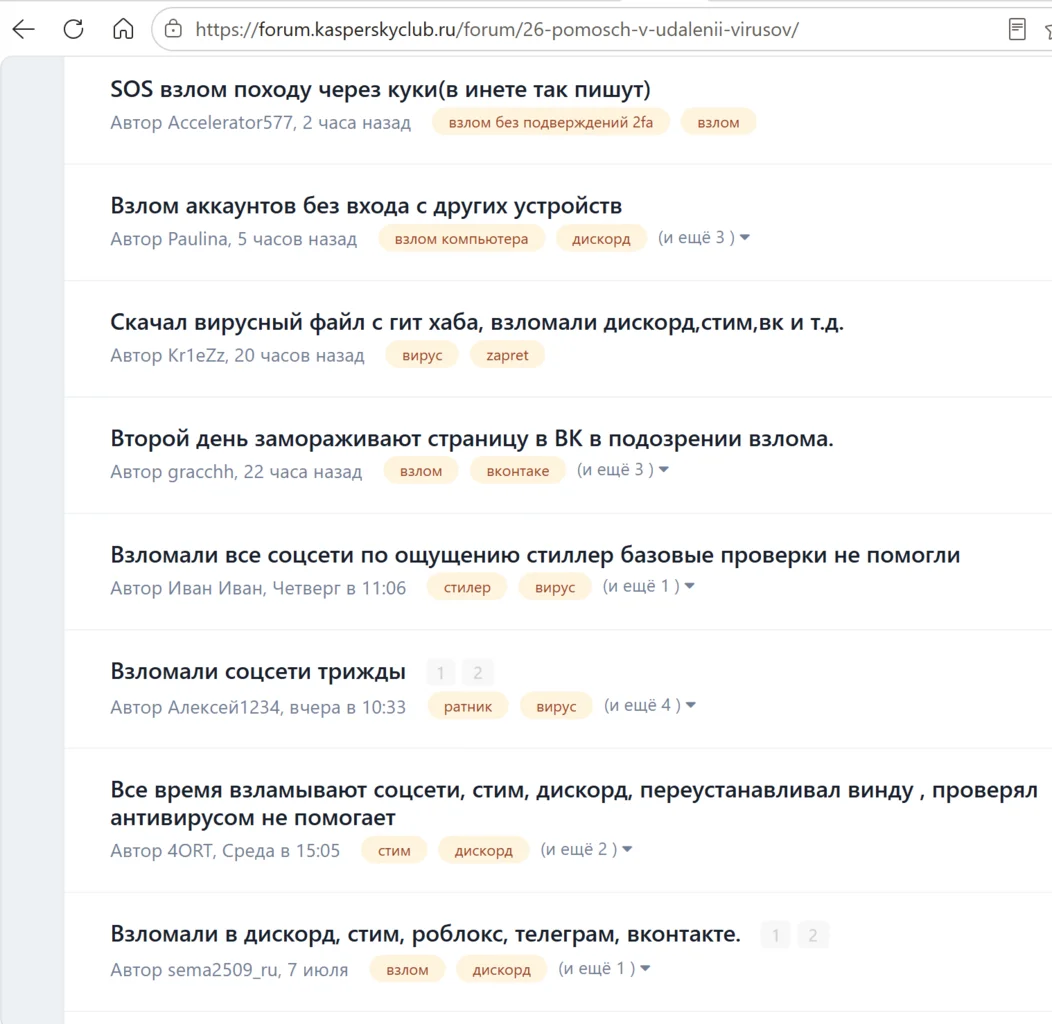Open author profile Kr1eZz
Viewport: 1052px width, 1024px height.
196,356
